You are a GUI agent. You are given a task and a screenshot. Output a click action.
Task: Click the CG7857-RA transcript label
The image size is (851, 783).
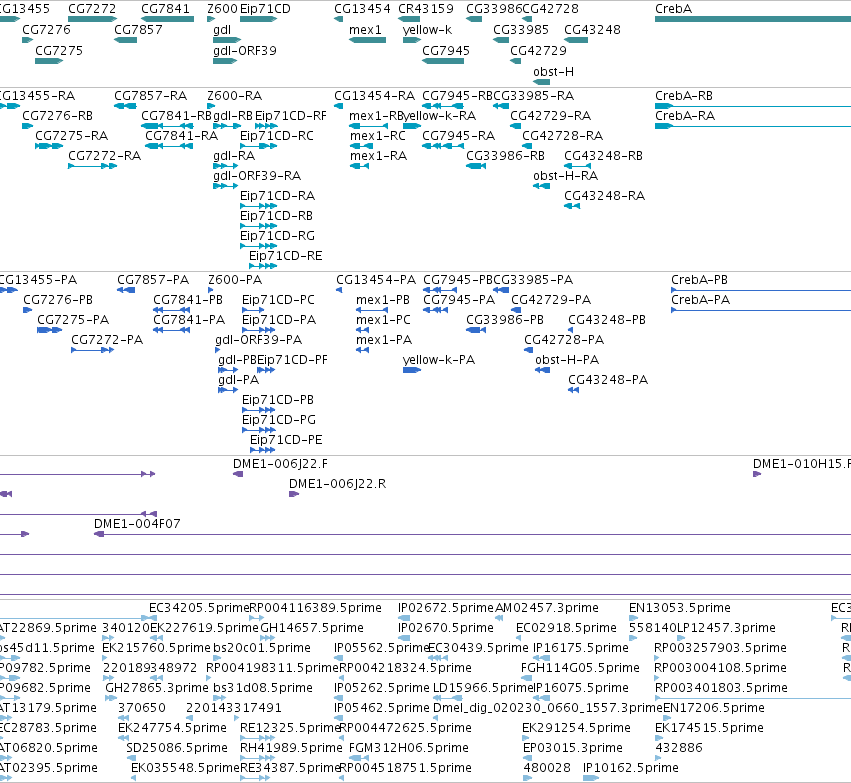point(150,96)
